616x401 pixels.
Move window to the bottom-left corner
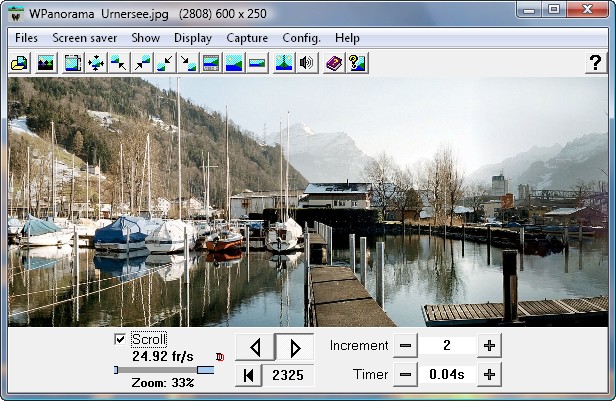165,63
